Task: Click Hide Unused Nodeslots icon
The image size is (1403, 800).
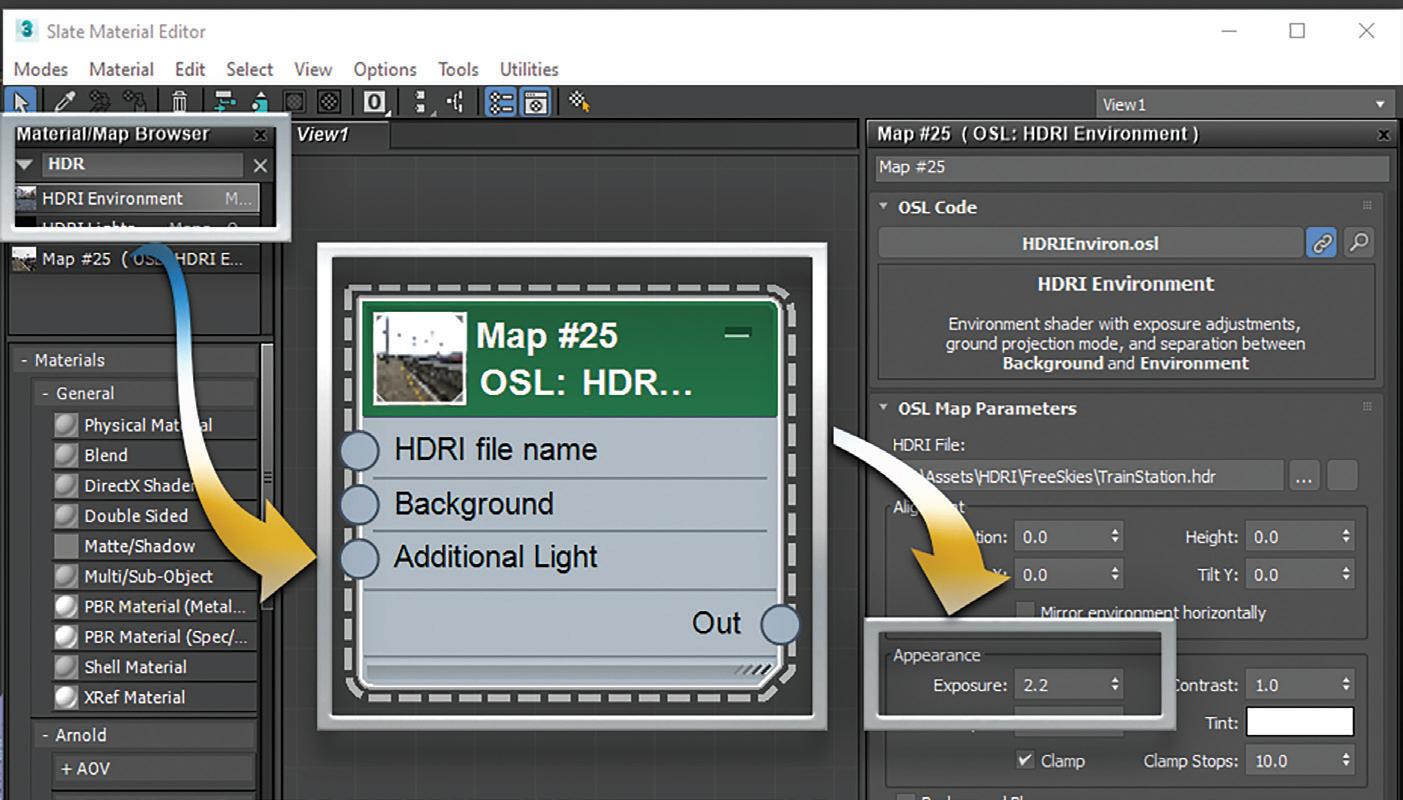Action: (x=259, y=102)
